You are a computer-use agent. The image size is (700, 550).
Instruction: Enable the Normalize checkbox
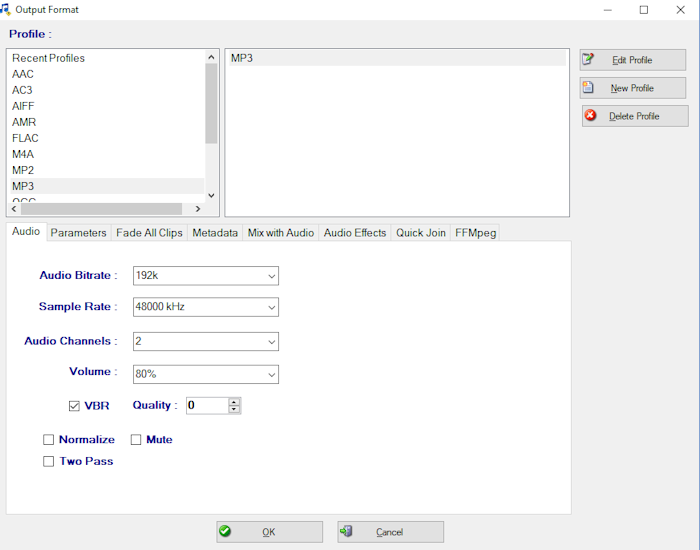[49, 440]
